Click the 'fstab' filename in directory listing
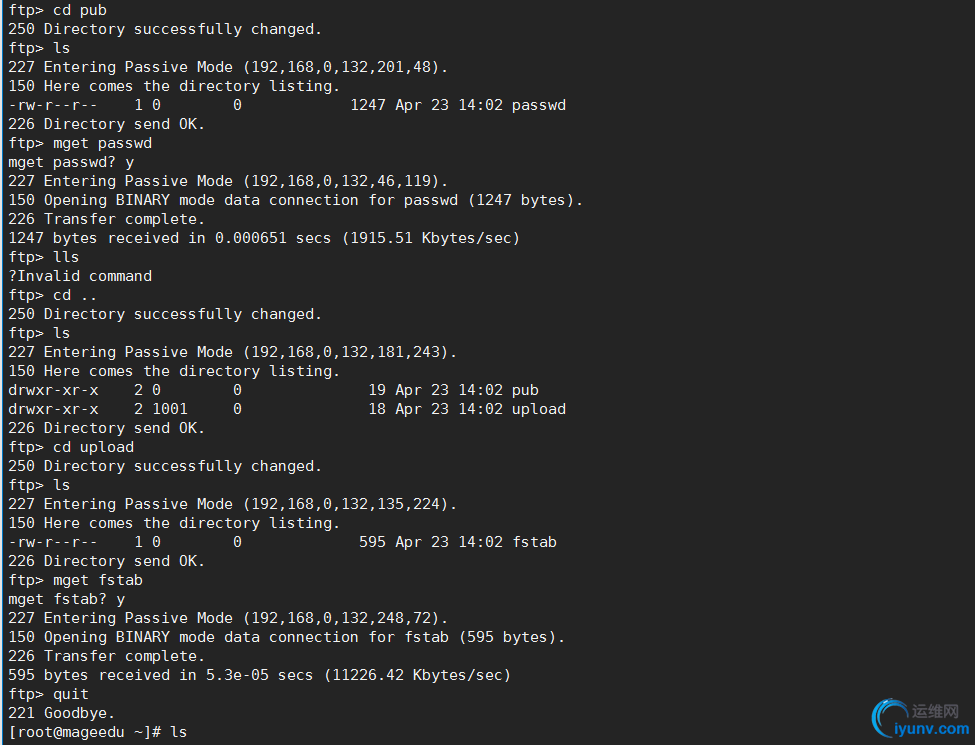Viewport: 975px width, 745px height. coord(534,542)
